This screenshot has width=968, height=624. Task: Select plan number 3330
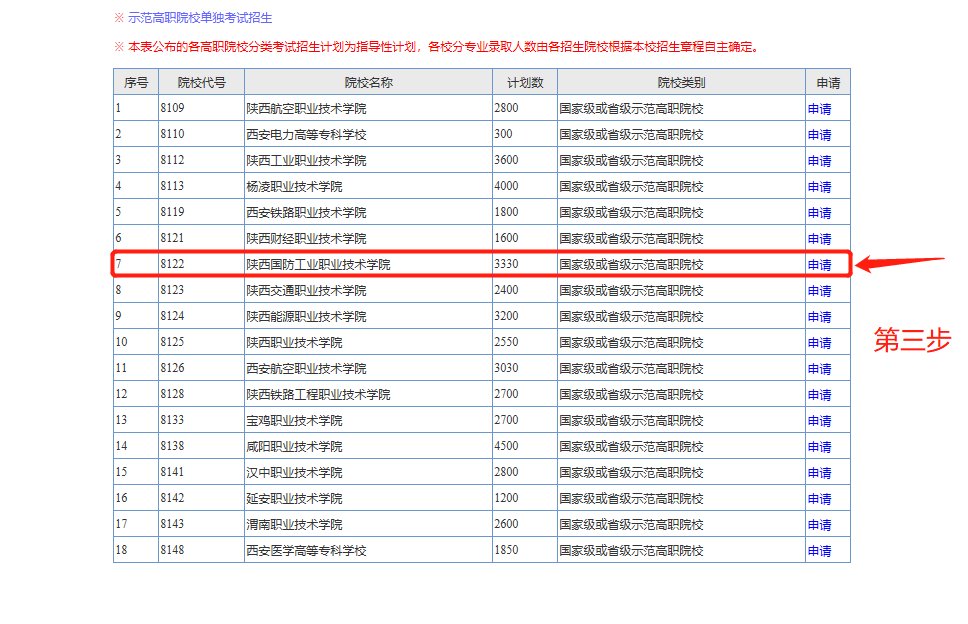506,264
